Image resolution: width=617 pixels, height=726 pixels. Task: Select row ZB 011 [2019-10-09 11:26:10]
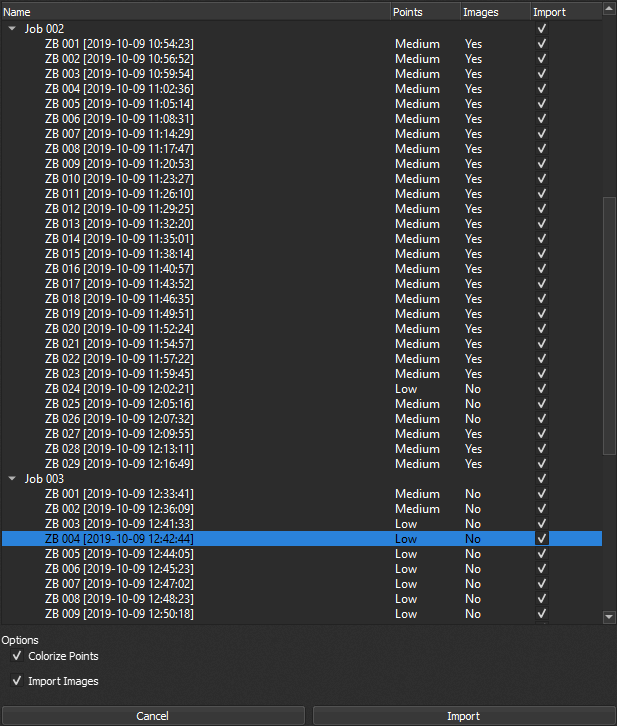302,194
